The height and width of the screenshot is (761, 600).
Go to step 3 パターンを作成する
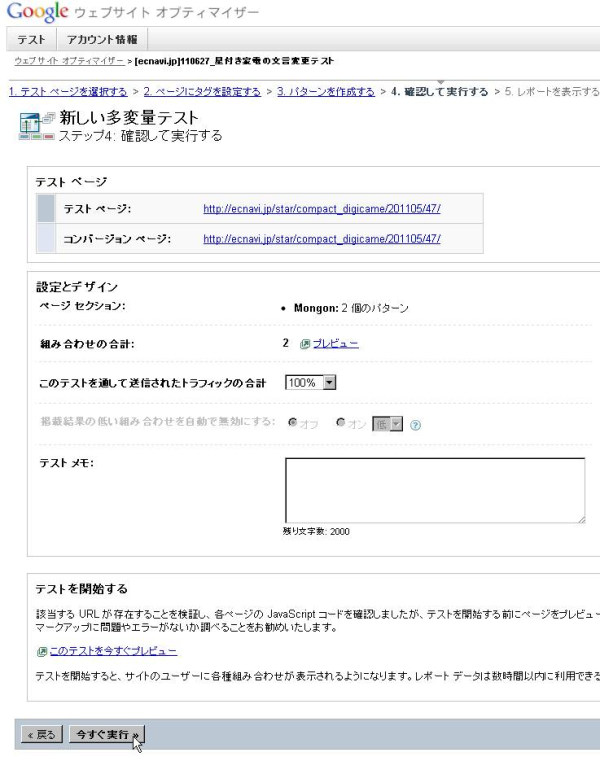tap(326, 91)
